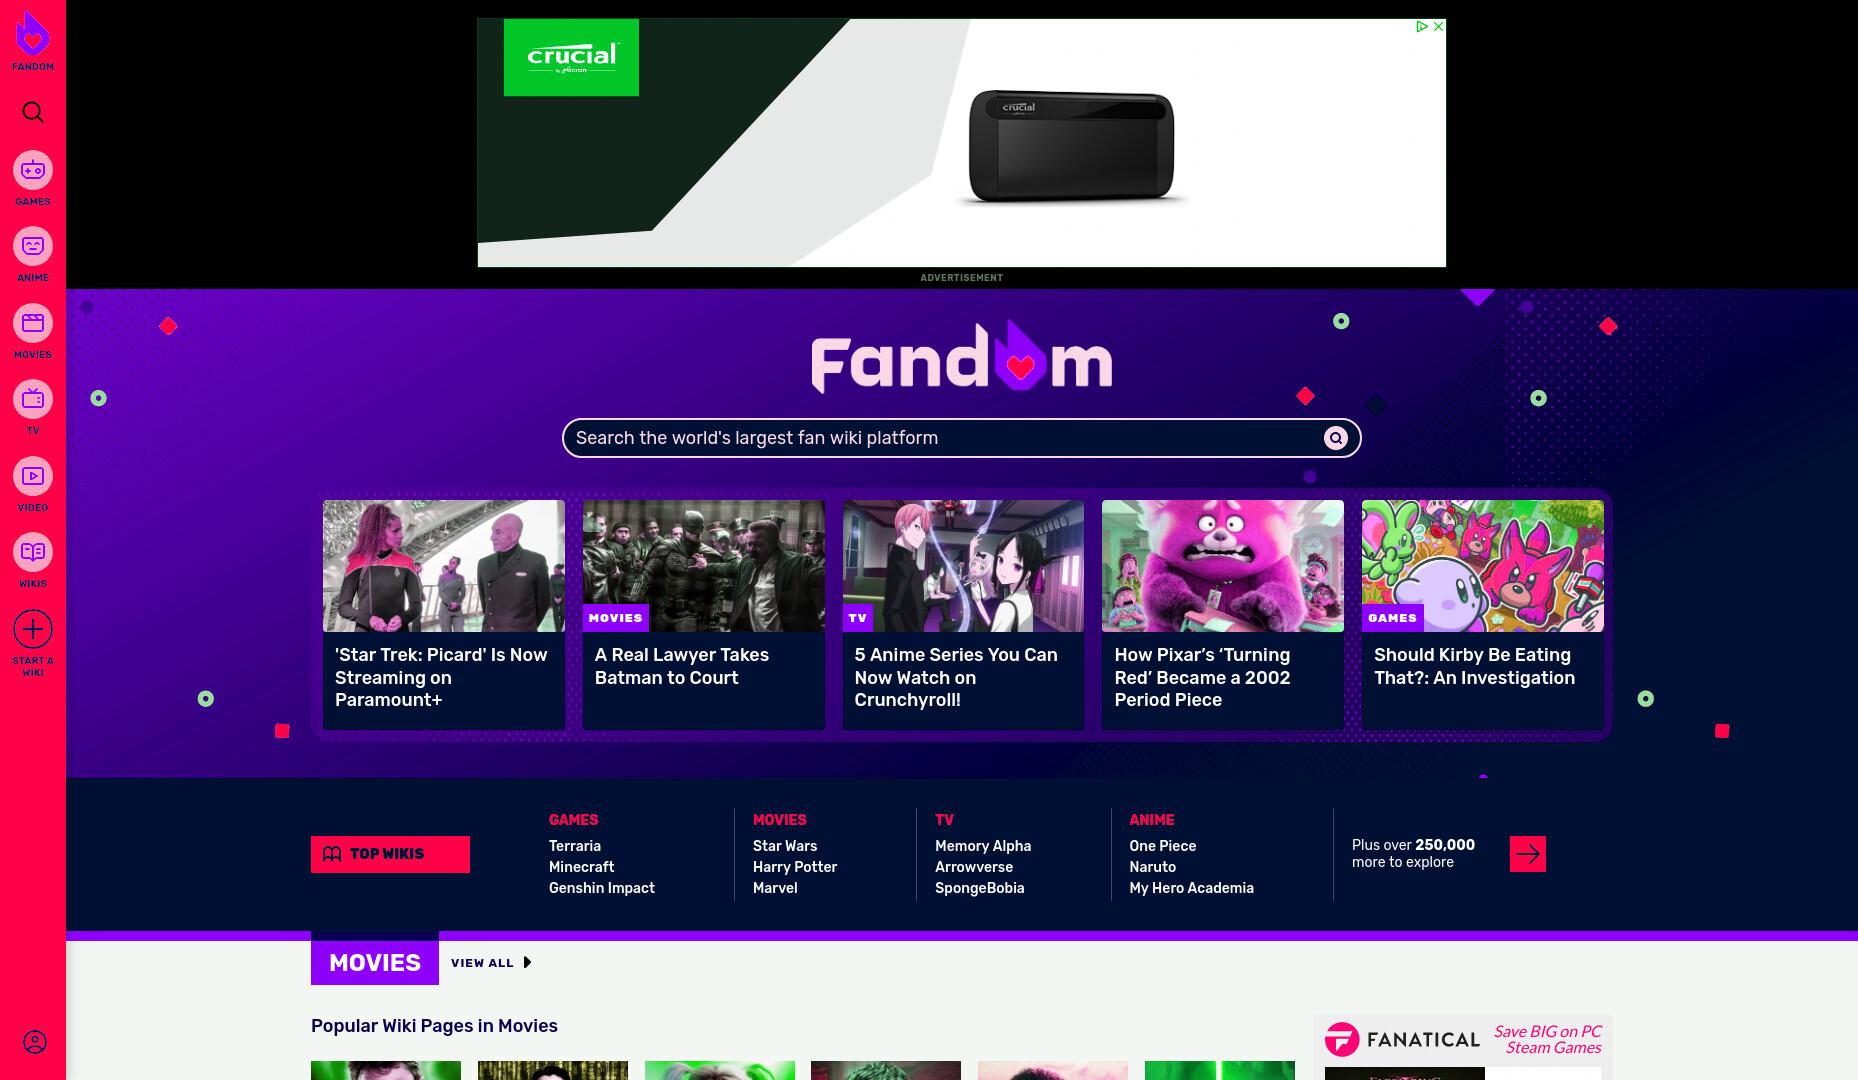Open the Crunchyroll anime series thumbnail
This screenshot has width=1858, height=1080.
[963, 566]
